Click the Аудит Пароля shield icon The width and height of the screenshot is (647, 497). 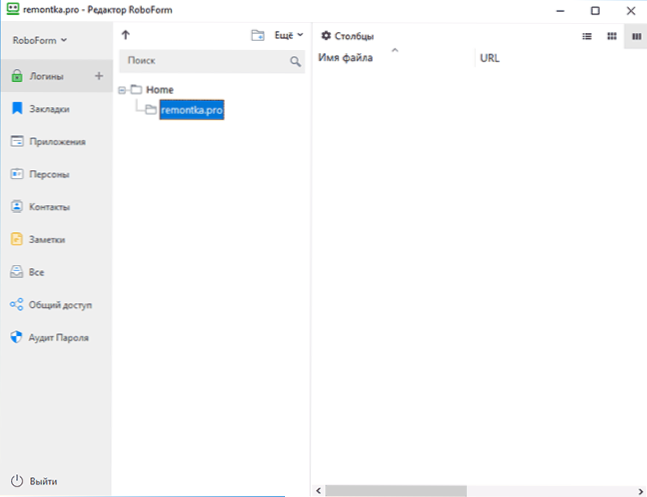pyautogui.click(x=16, y=337)
